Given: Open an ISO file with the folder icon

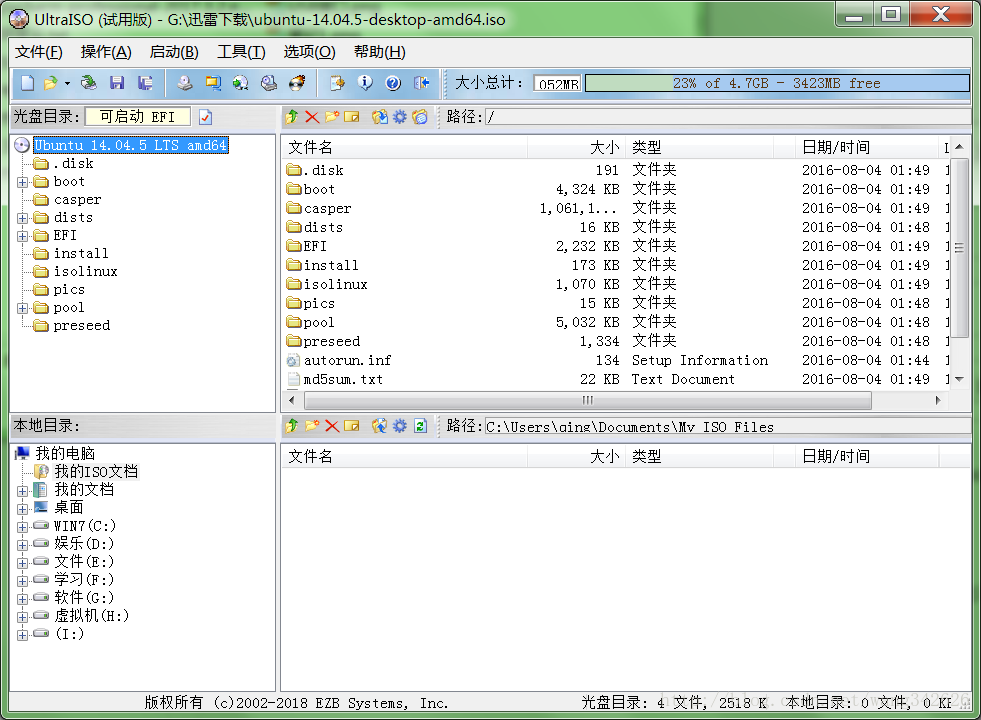Looking at the screenshot, I should (51, 83).
